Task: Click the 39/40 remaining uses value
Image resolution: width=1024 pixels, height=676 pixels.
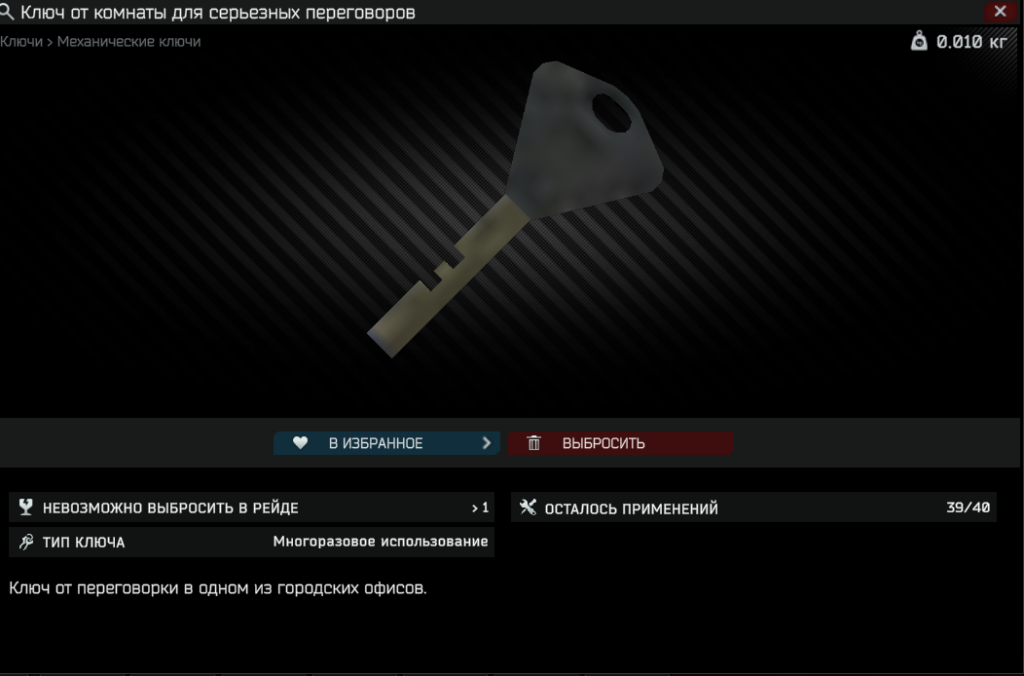Action: pos(968,507)
